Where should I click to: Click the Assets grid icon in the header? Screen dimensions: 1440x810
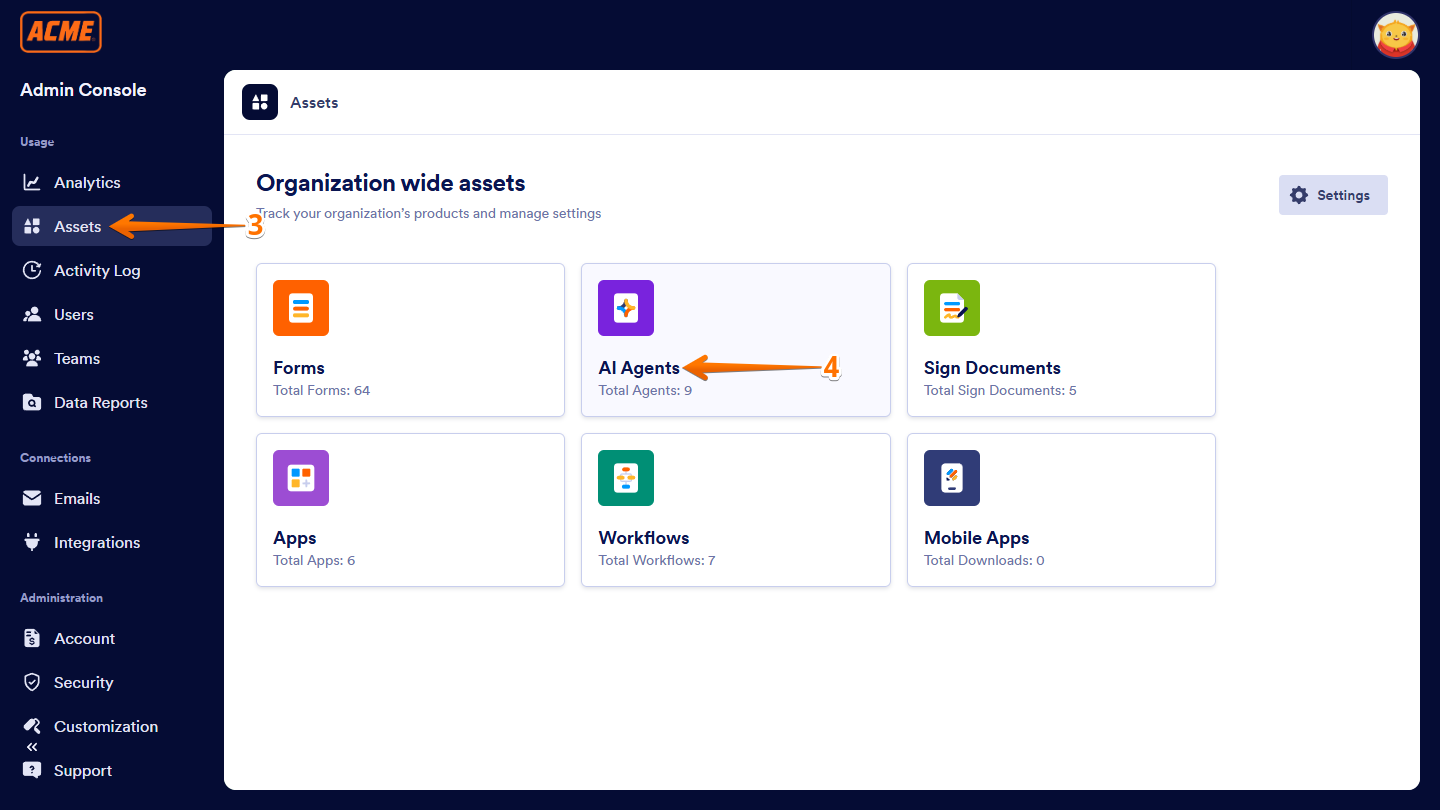259,102
